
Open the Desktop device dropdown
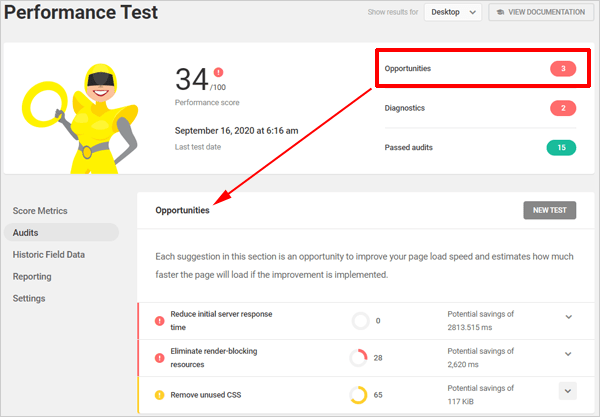click(452, 12)
